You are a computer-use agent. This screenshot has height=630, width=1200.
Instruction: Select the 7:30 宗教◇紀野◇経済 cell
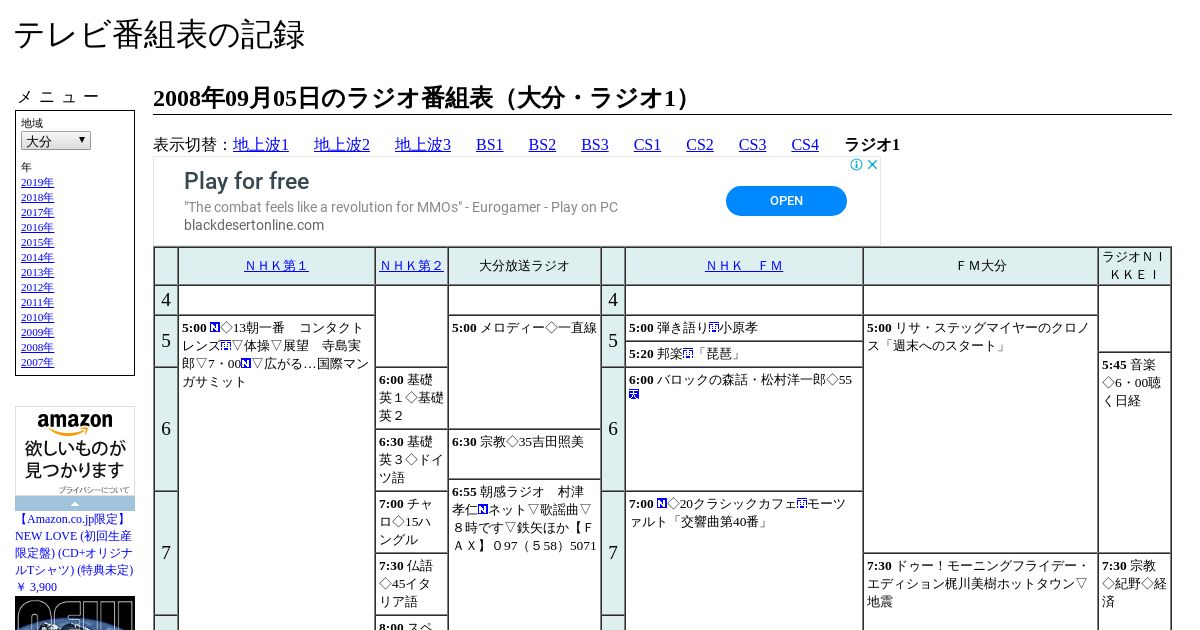click(1134, 592)
